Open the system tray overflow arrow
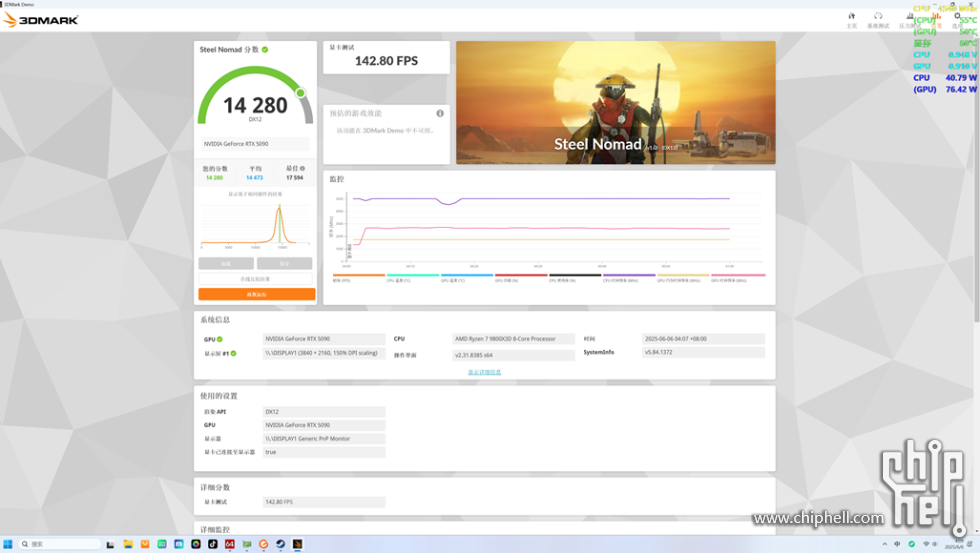 (x=884, y=544)
